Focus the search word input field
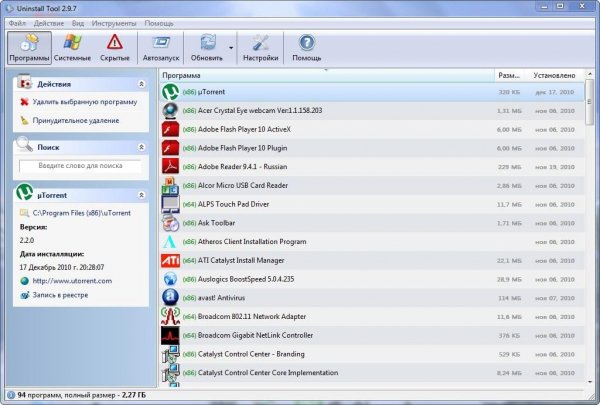The width and height of the screenshot is (600, 405). pos(80,166)
